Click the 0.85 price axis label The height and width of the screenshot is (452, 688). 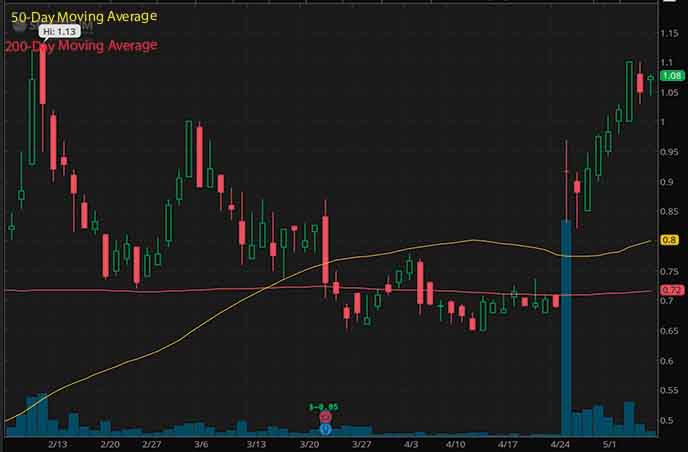click(x=669, y=212)
